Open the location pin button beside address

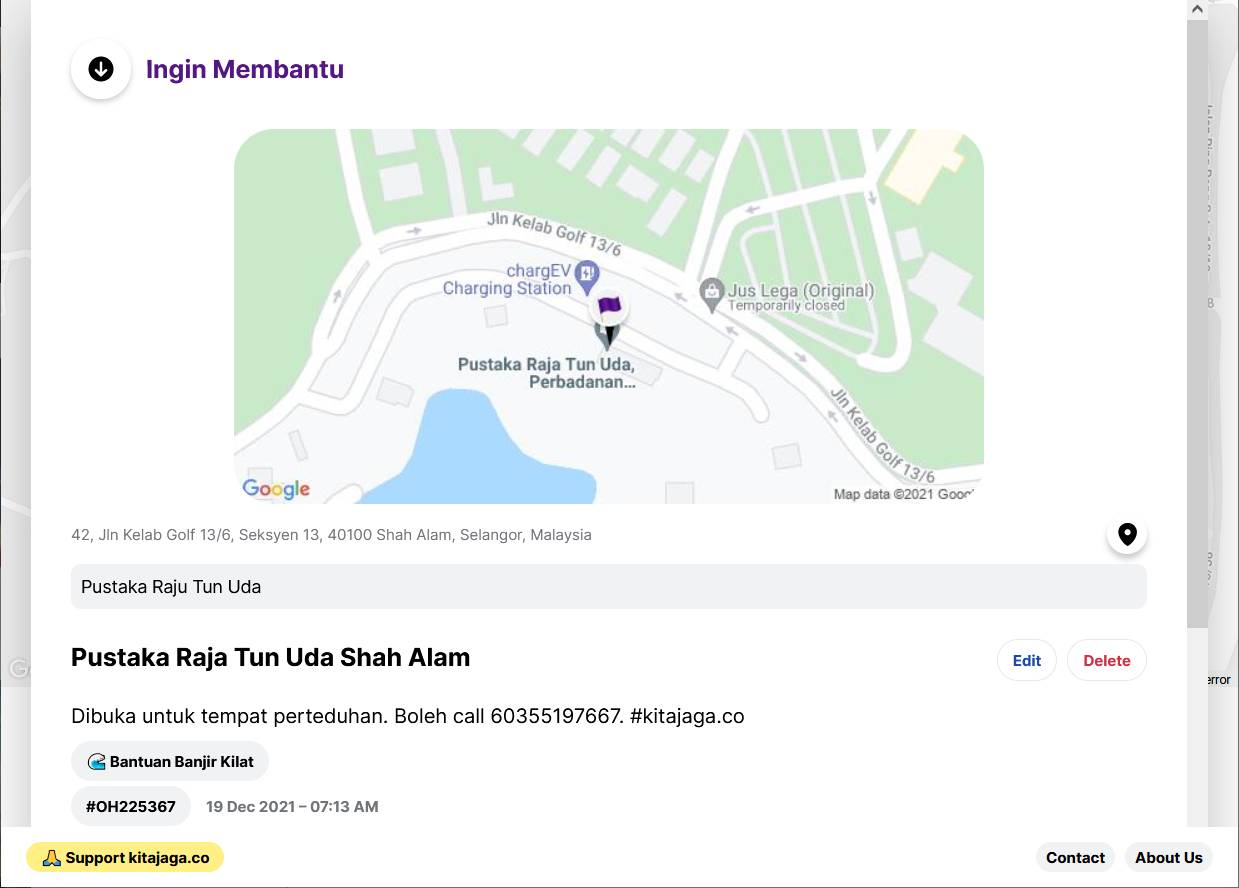[x=1127, y=534]
